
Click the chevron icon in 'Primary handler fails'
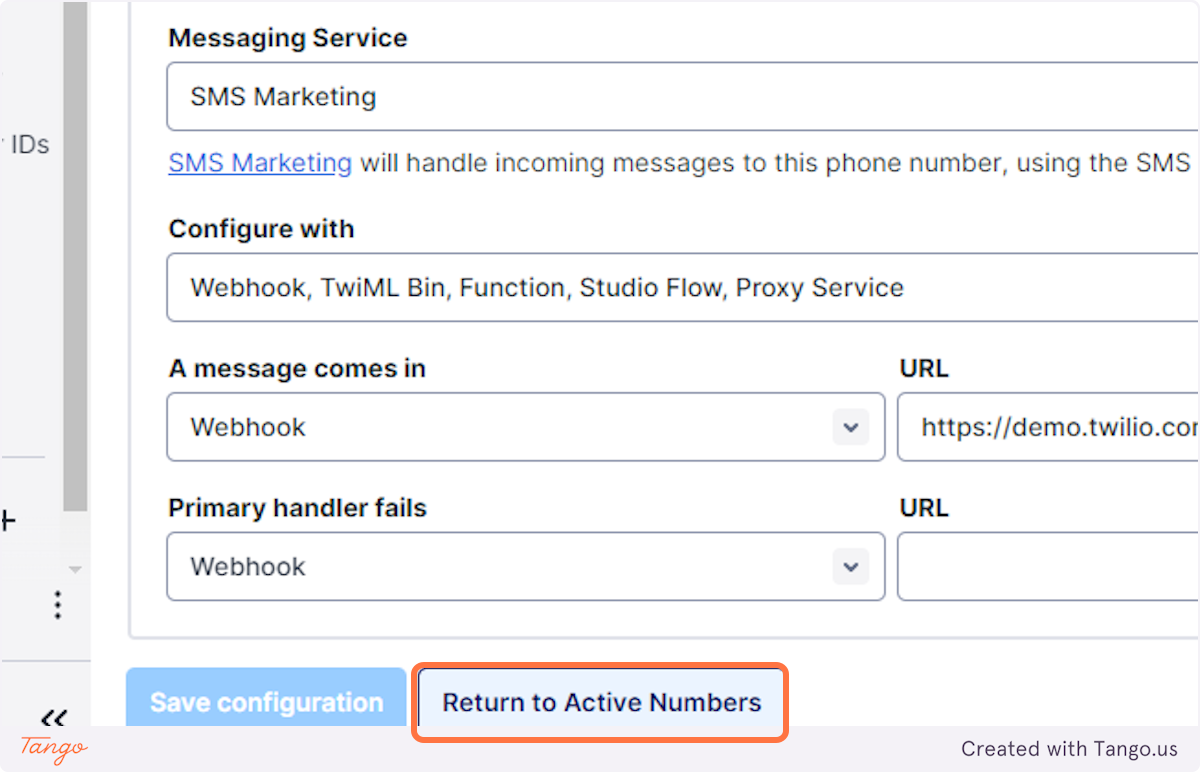point(850,567)
